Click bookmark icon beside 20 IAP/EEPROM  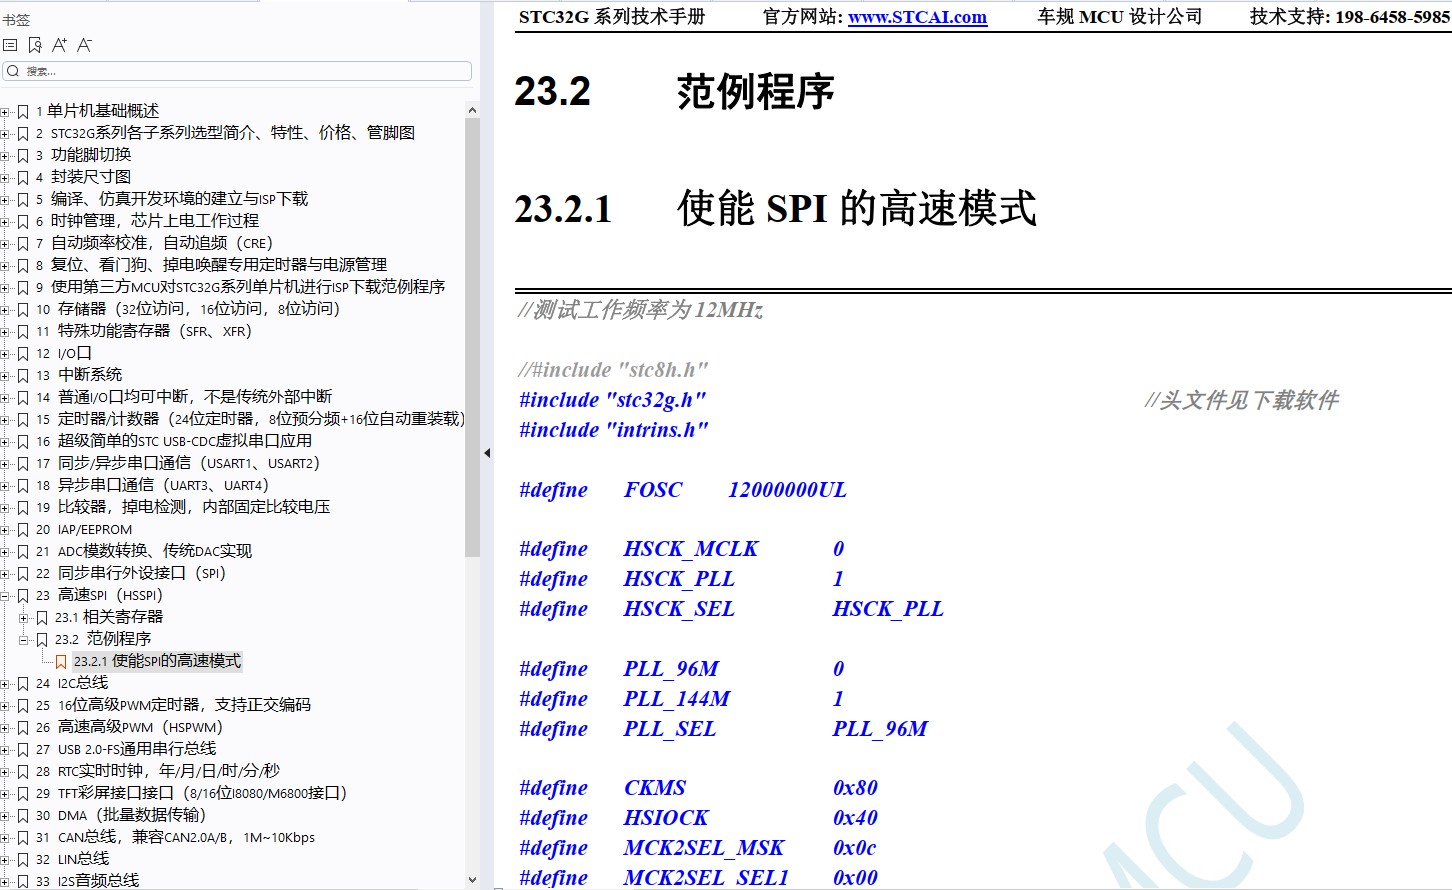click(23, 529)
